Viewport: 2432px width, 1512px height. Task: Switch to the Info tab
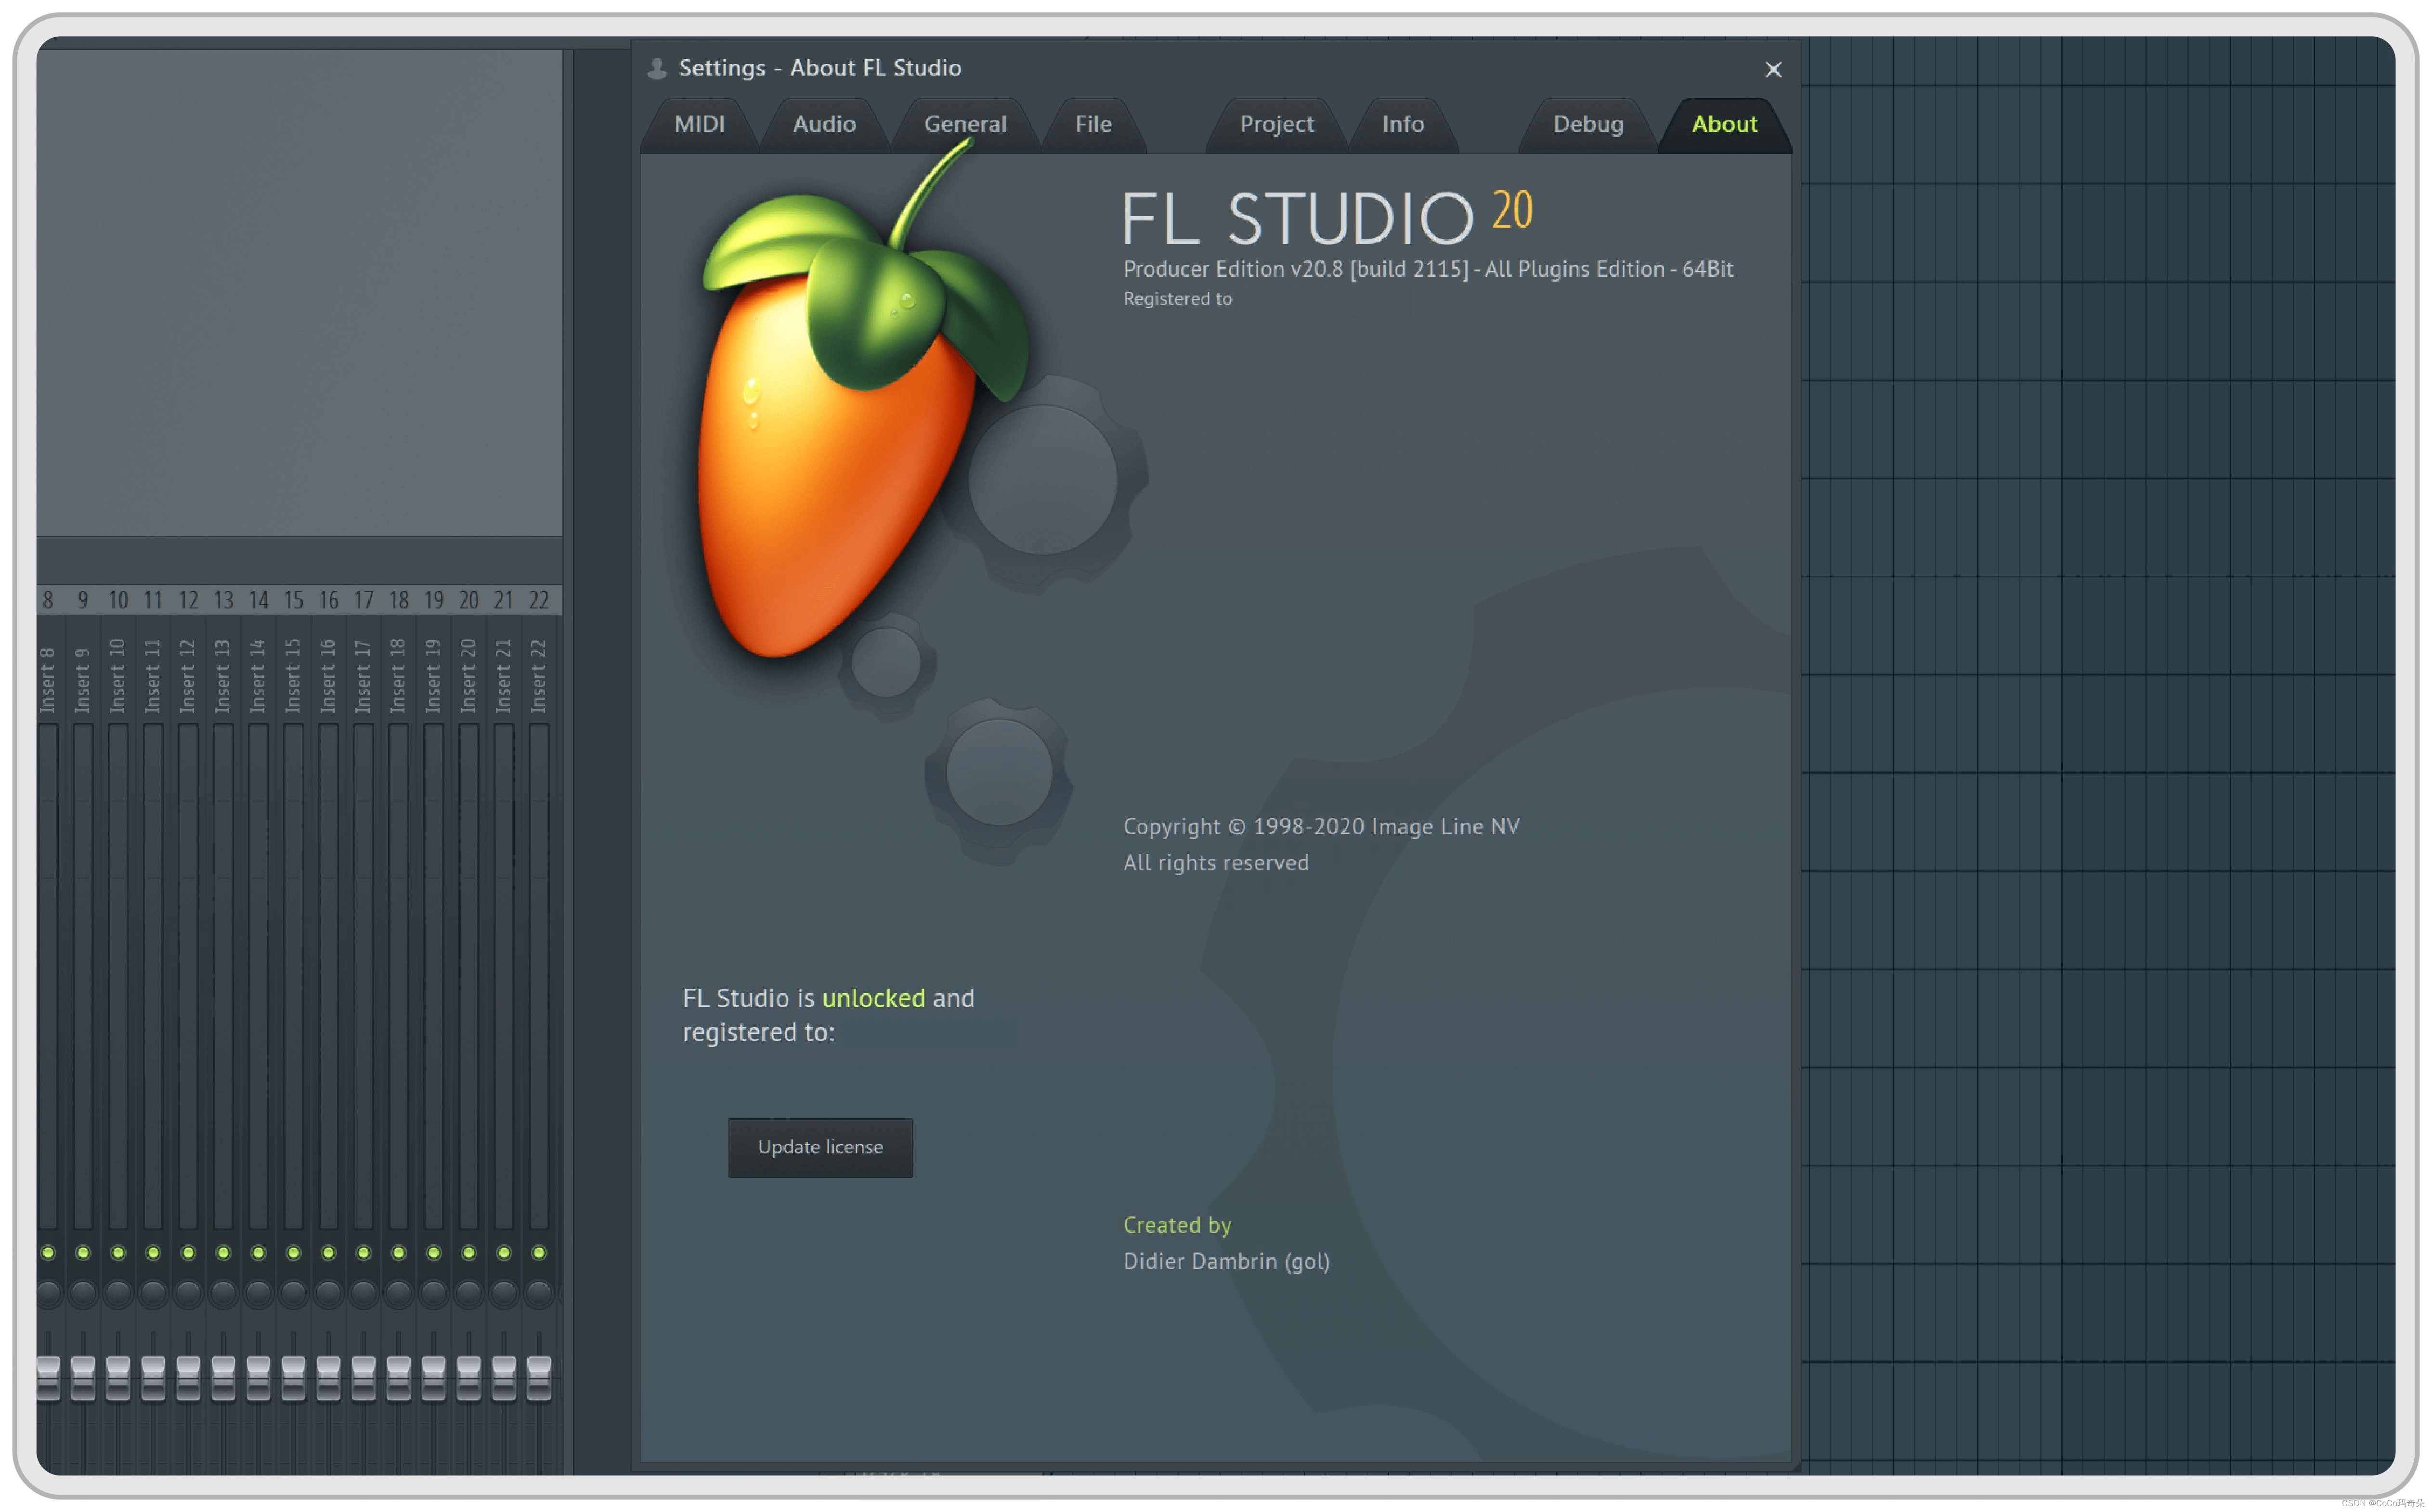(1402, 124)
